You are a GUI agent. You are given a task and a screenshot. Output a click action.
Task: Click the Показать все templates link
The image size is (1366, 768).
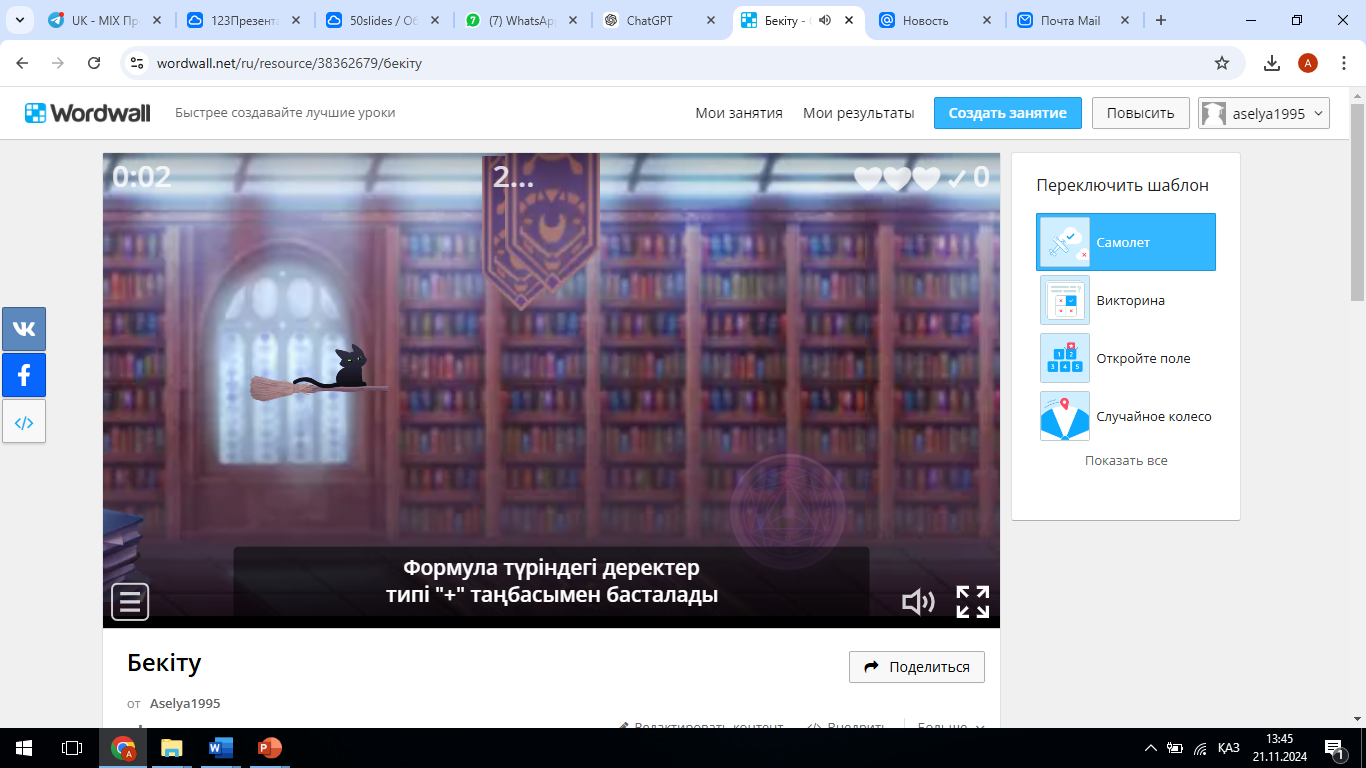coord(1126,461)
